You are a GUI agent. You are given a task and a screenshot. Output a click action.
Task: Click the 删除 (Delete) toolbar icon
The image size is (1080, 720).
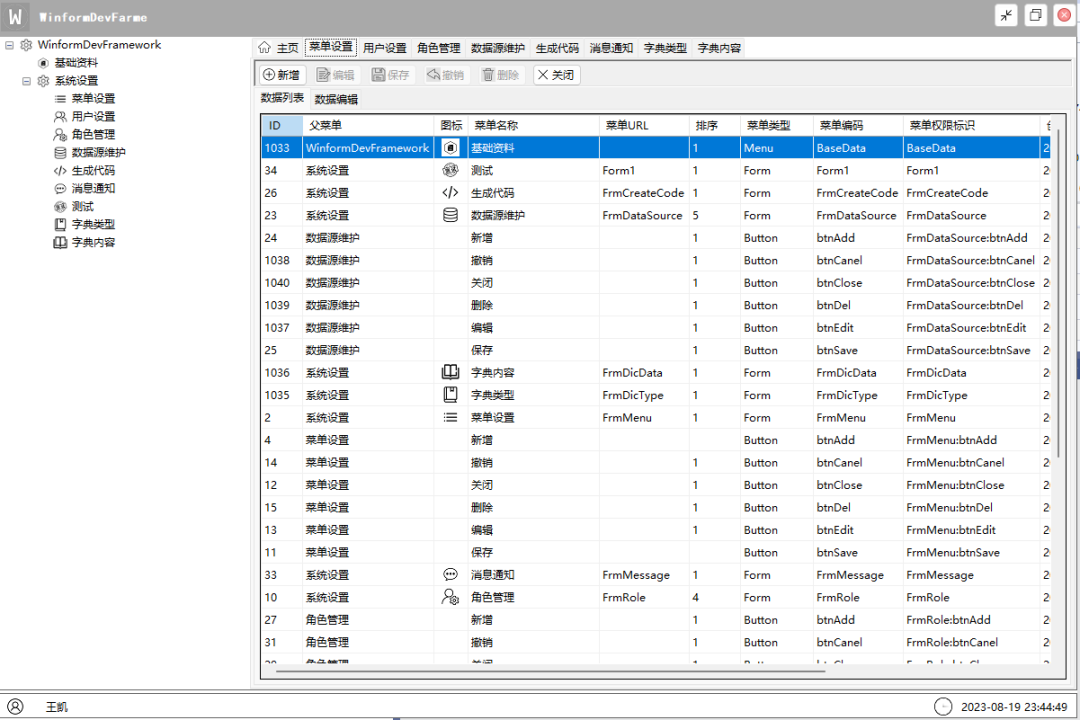click(x=486, y=74)
